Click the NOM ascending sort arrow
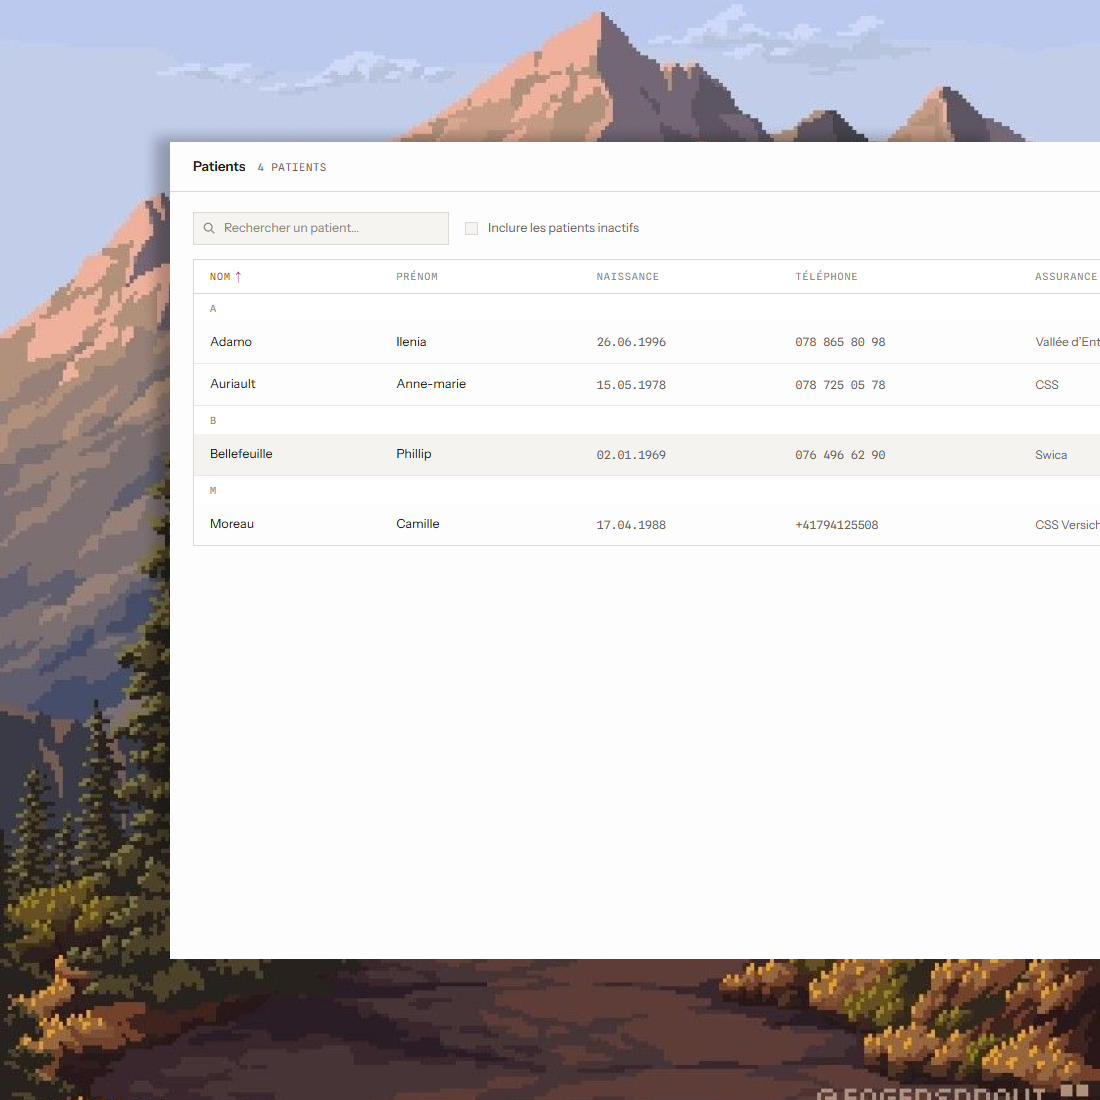This screenshot has height=1100, width=1100. [x=238, y=276]
